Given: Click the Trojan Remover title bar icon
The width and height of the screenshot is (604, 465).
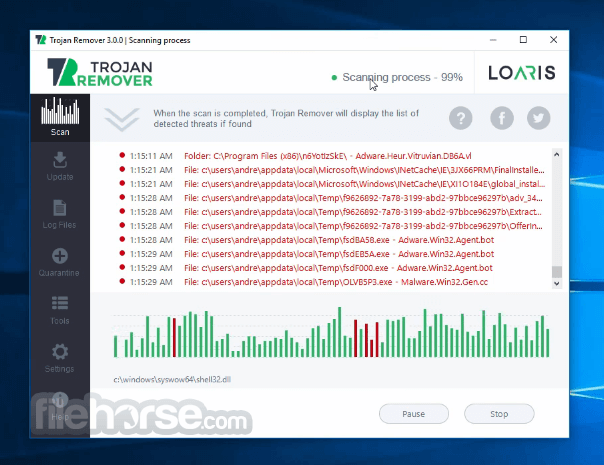Looking at the screenshot, I should 40,40.
